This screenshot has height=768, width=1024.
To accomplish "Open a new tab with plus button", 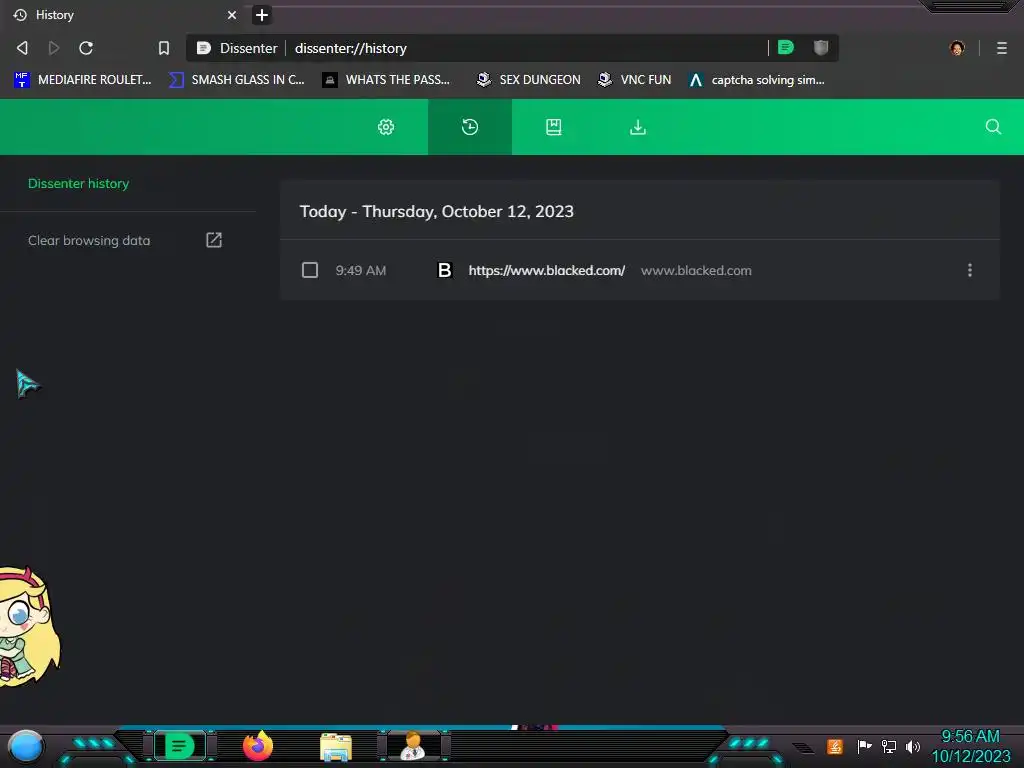I will coord(262,15).
